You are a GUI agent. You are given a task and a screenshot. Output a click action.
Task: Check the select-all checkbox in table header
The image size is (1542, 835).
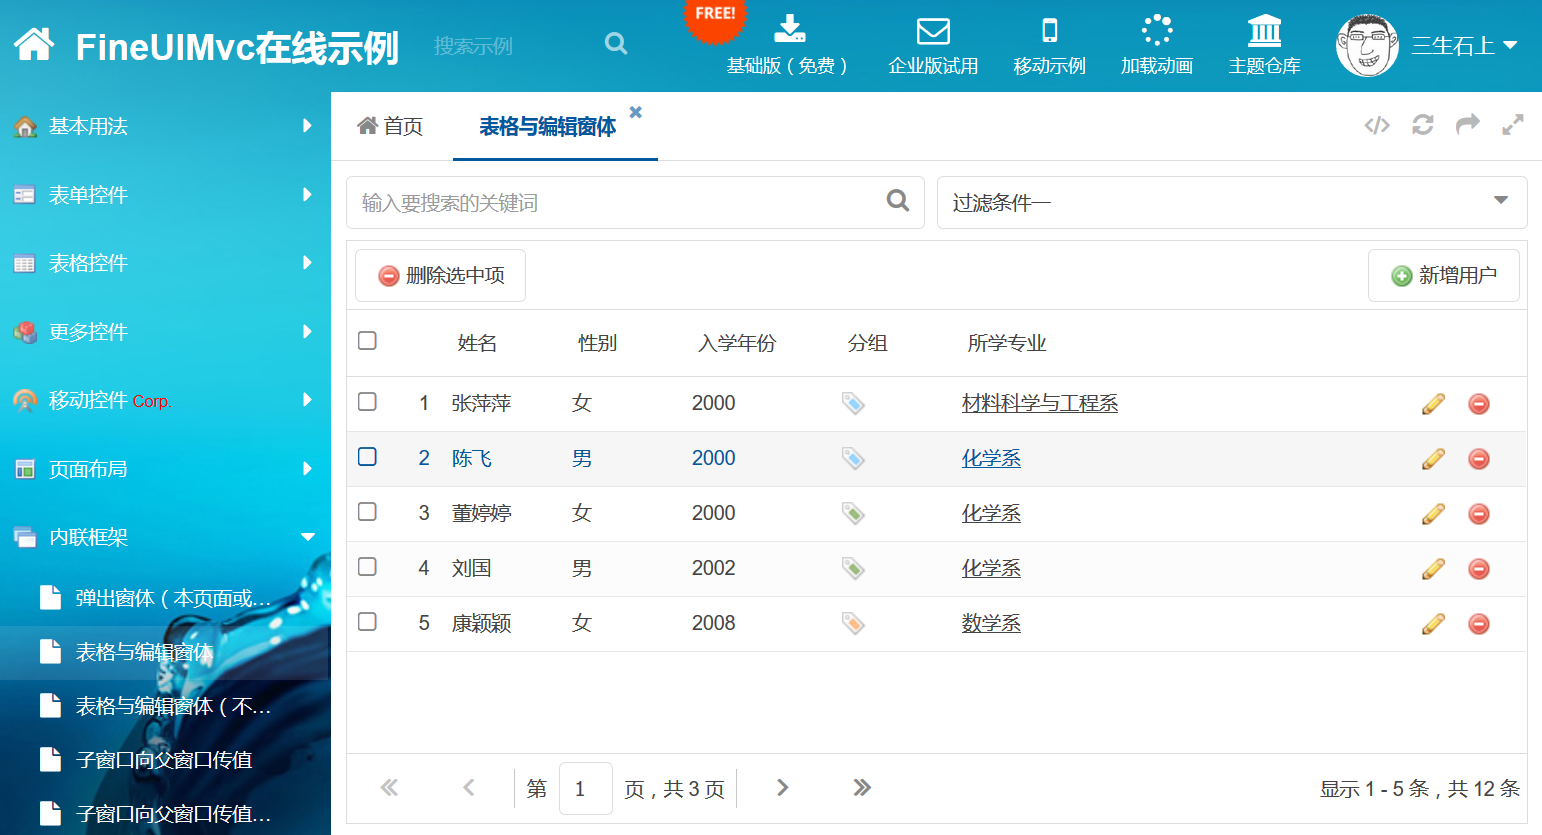pyautogui.click(x=367, y=341)
